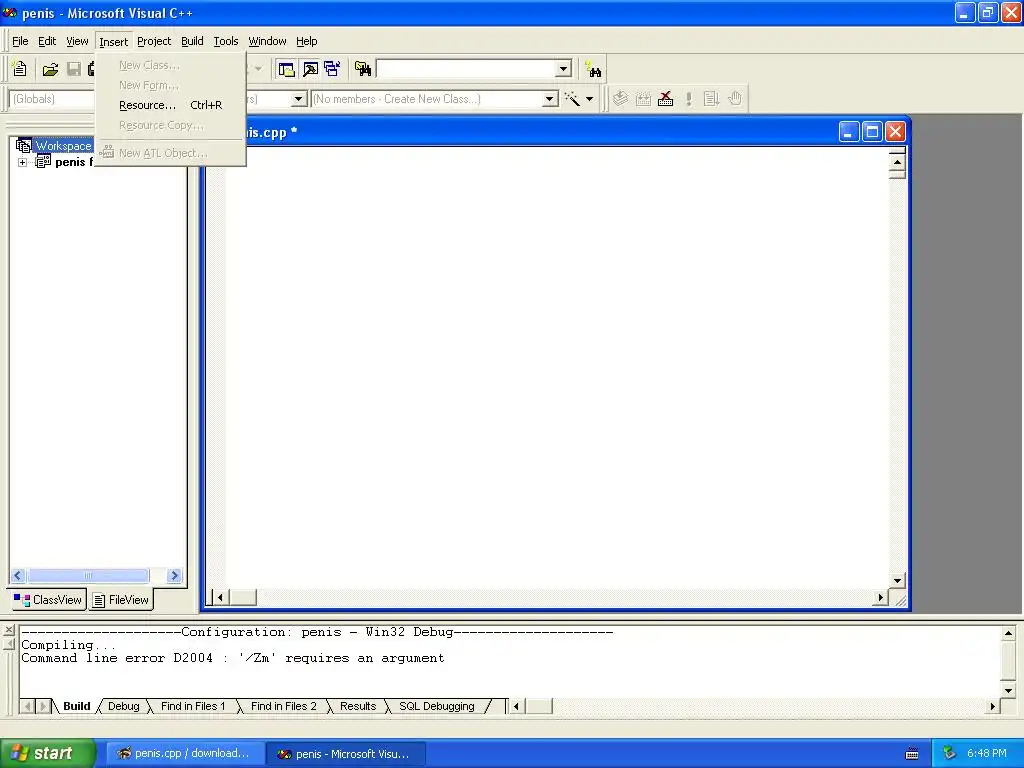
Task: Expand the penis files tree node
Action: tap(22, 162)
